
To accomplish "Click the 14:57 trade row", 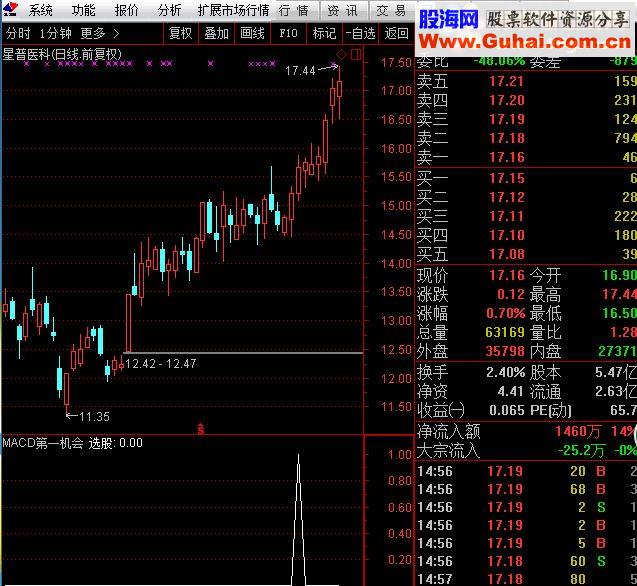I will (x=526, y=579).
